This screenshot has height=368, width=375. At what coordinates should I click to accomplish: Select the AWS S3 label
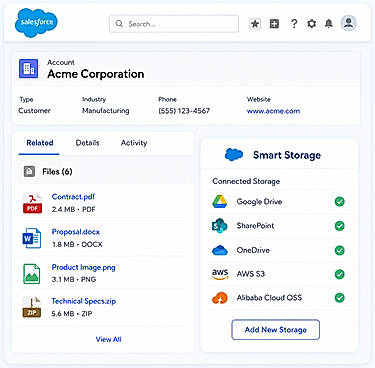coord(251,274)
